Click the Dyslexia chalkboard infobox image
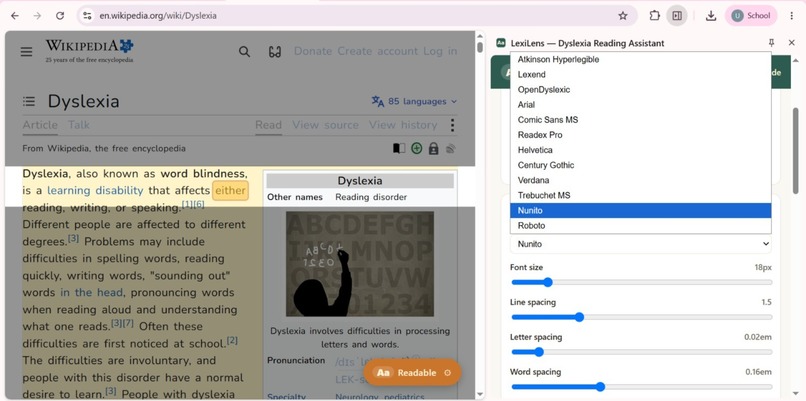806x401 pixels. pos(360,264)
